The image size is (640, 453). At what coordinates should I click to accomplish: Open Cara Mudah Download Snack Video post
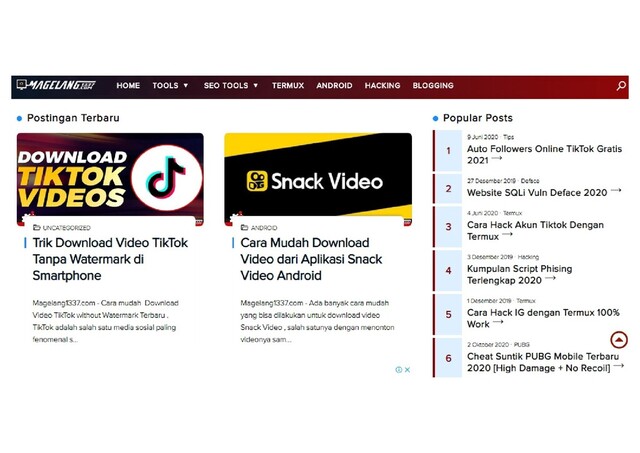click(311, 259)
